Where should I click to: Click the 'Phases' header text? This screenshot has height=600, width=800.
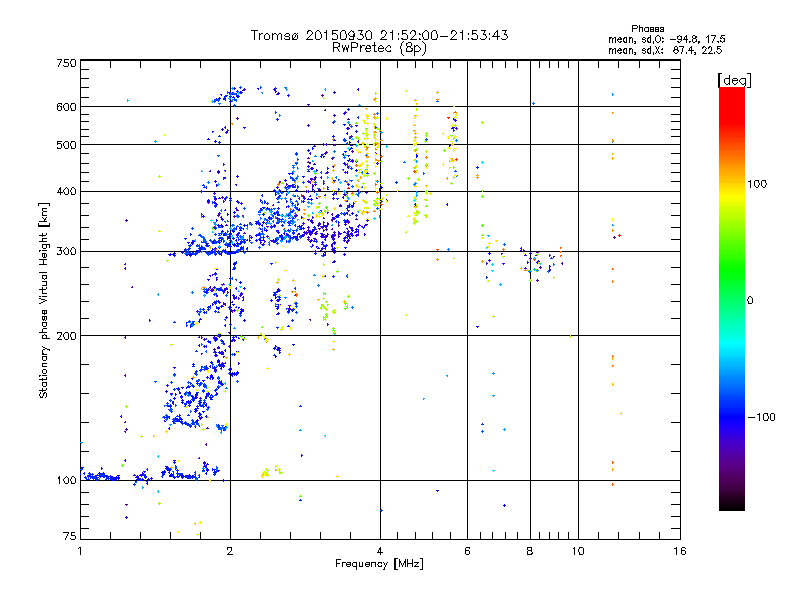[647, 29]
